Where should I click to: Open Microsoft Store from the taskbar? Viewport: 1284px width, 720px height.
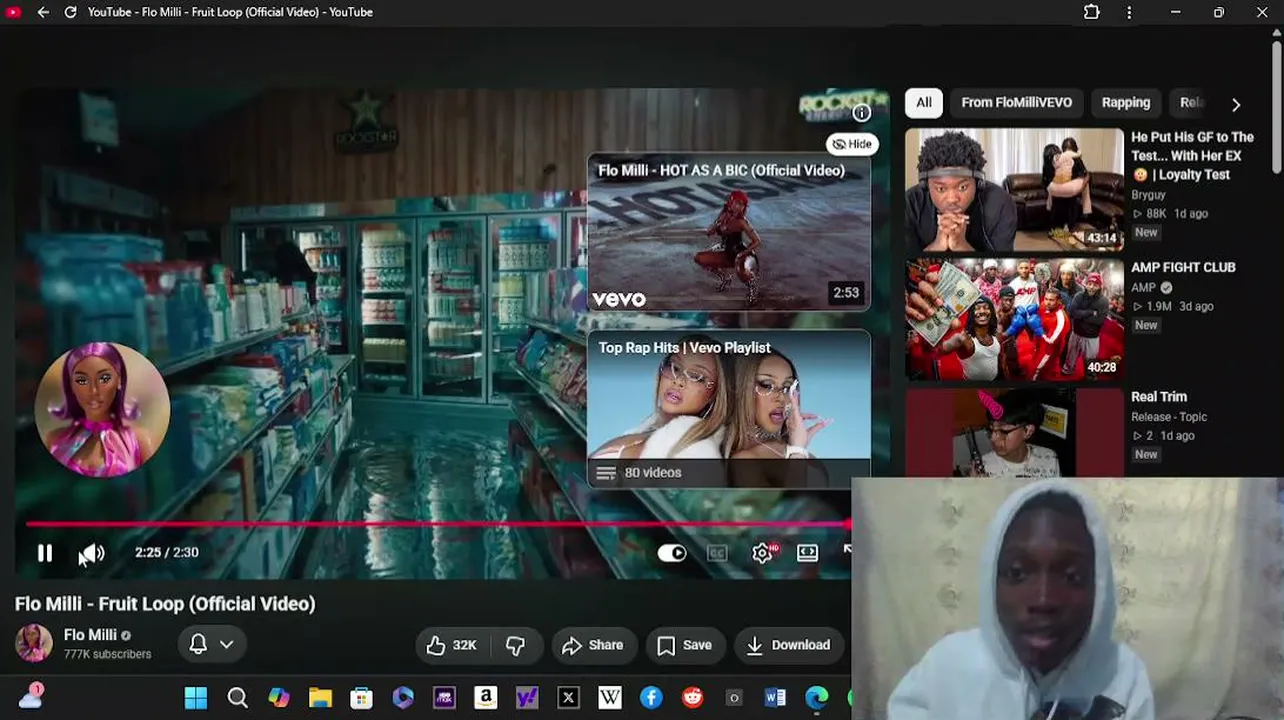pos(361,698)
